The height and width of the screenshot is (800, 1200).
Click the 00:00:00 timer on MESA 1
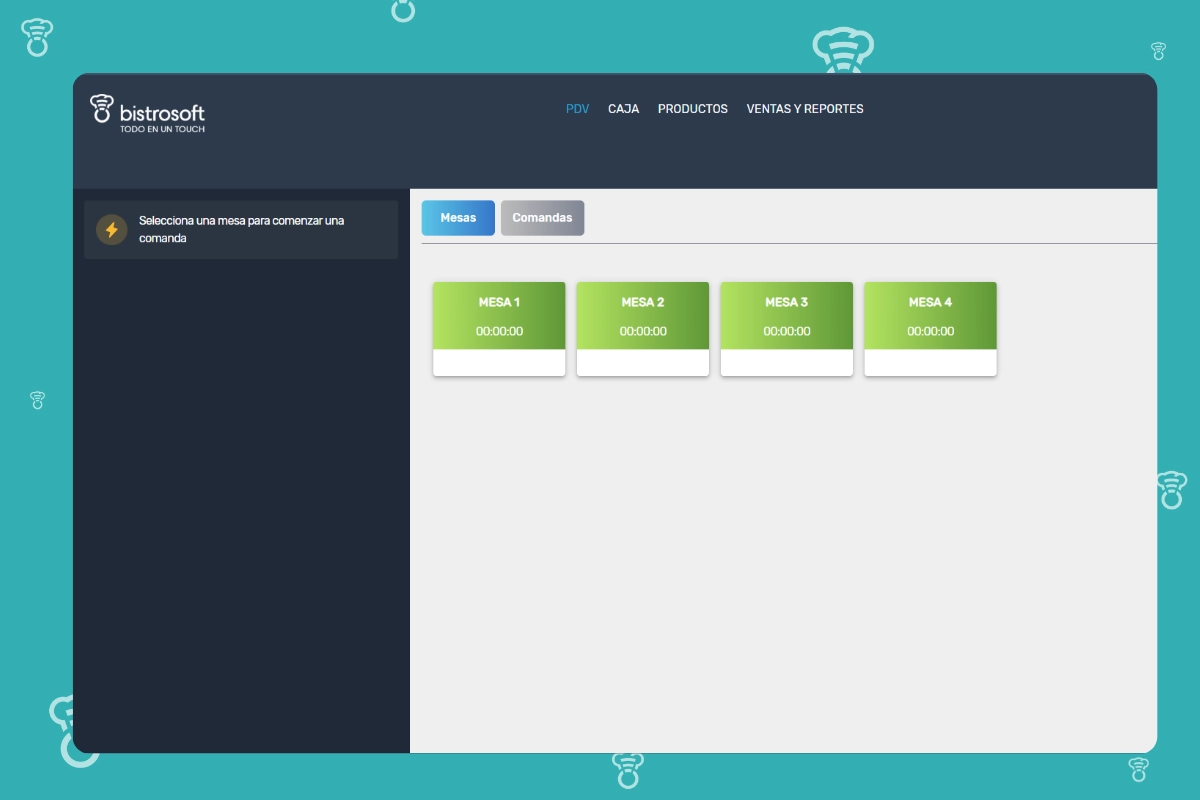tap(499, 331)
